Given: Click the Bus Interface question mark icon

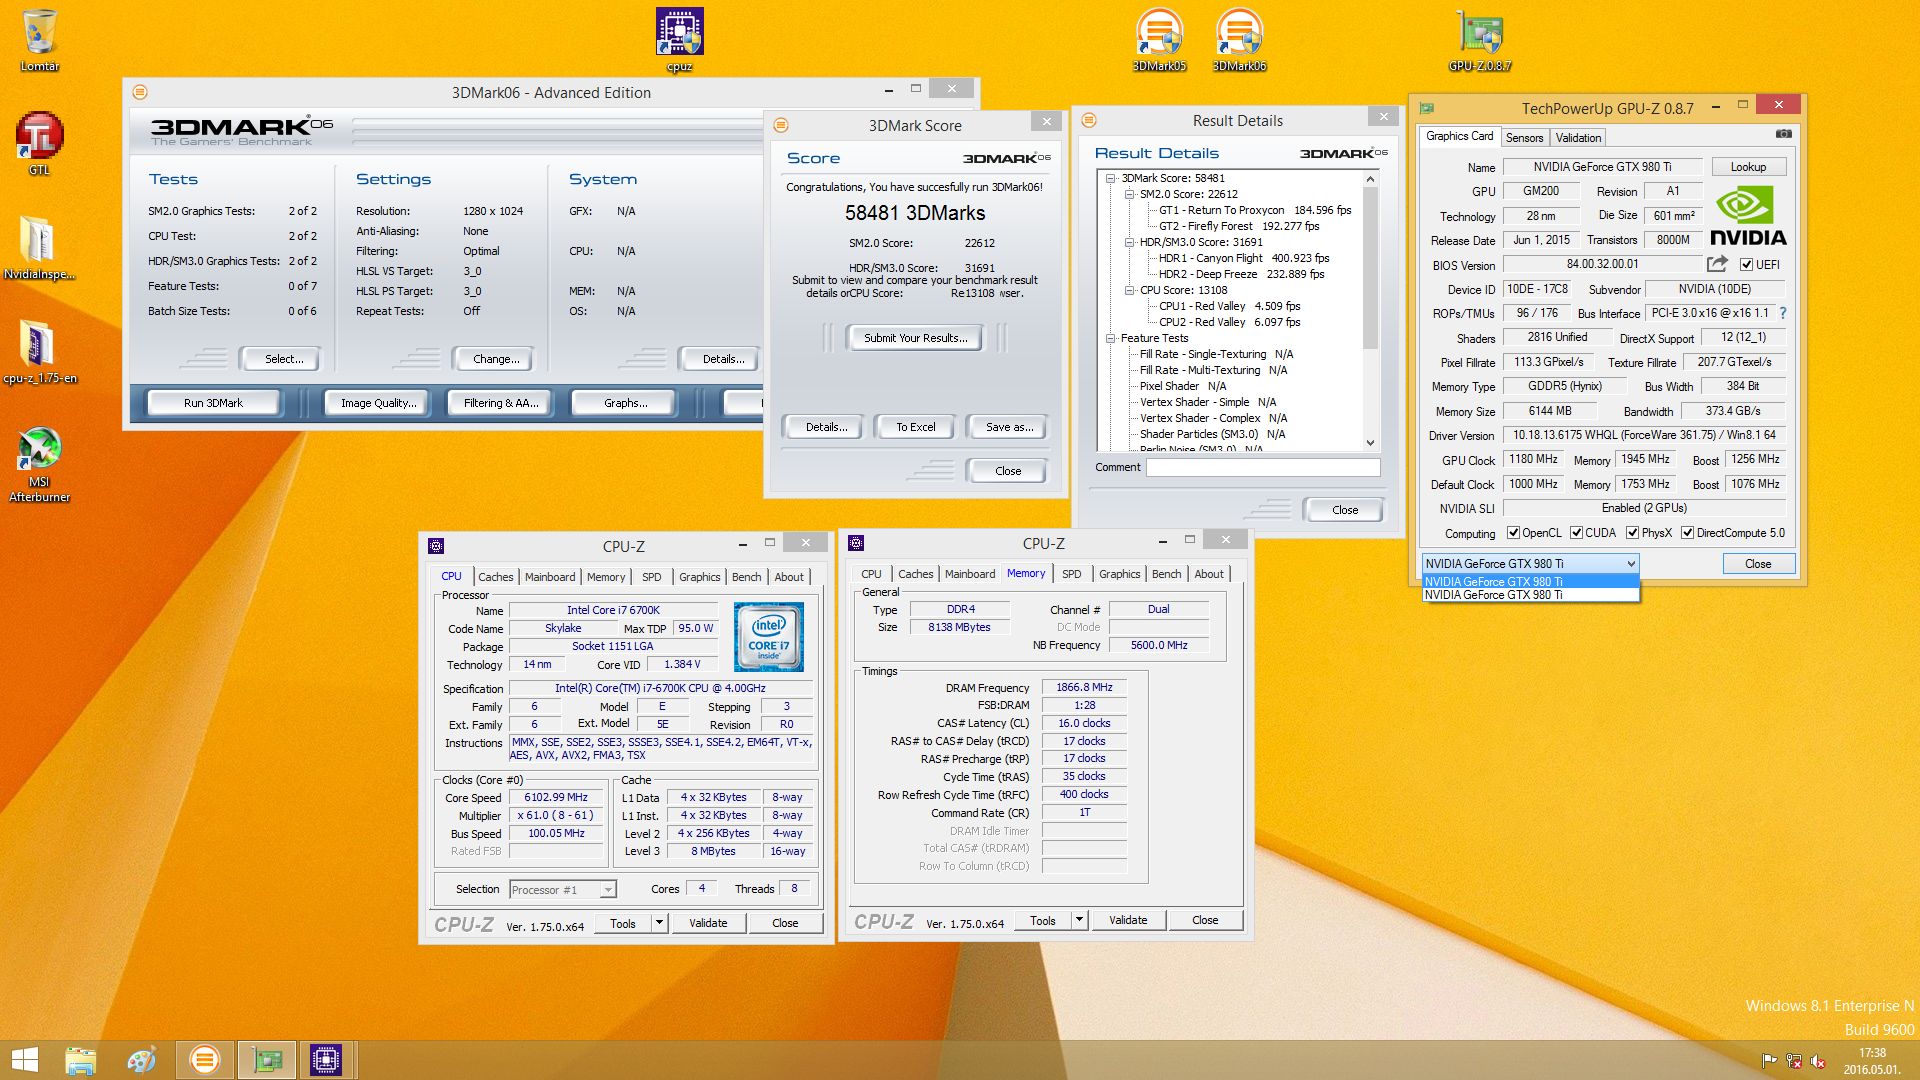Looking at the screenshot, I should point(1782,313).
